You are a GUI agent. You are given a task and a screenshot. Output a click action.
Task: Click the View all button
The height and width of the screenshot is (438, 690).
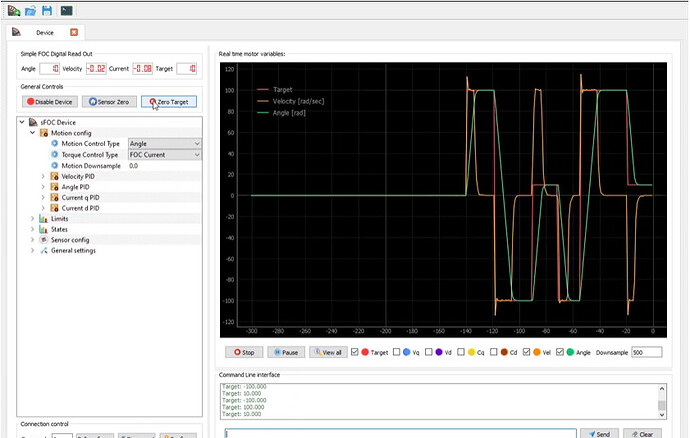tap(328, 352)
